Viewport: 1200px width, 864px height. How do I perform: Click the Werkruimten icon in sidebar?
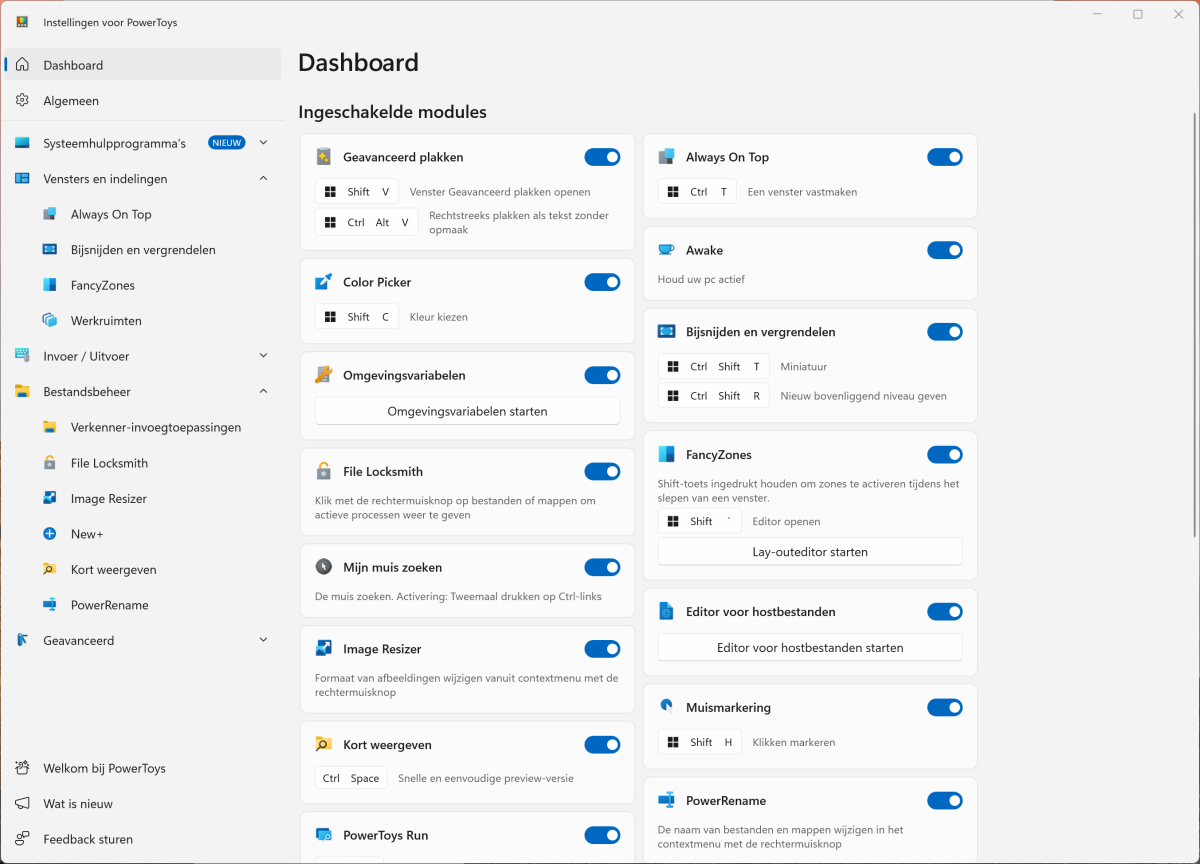pos(50,321)
